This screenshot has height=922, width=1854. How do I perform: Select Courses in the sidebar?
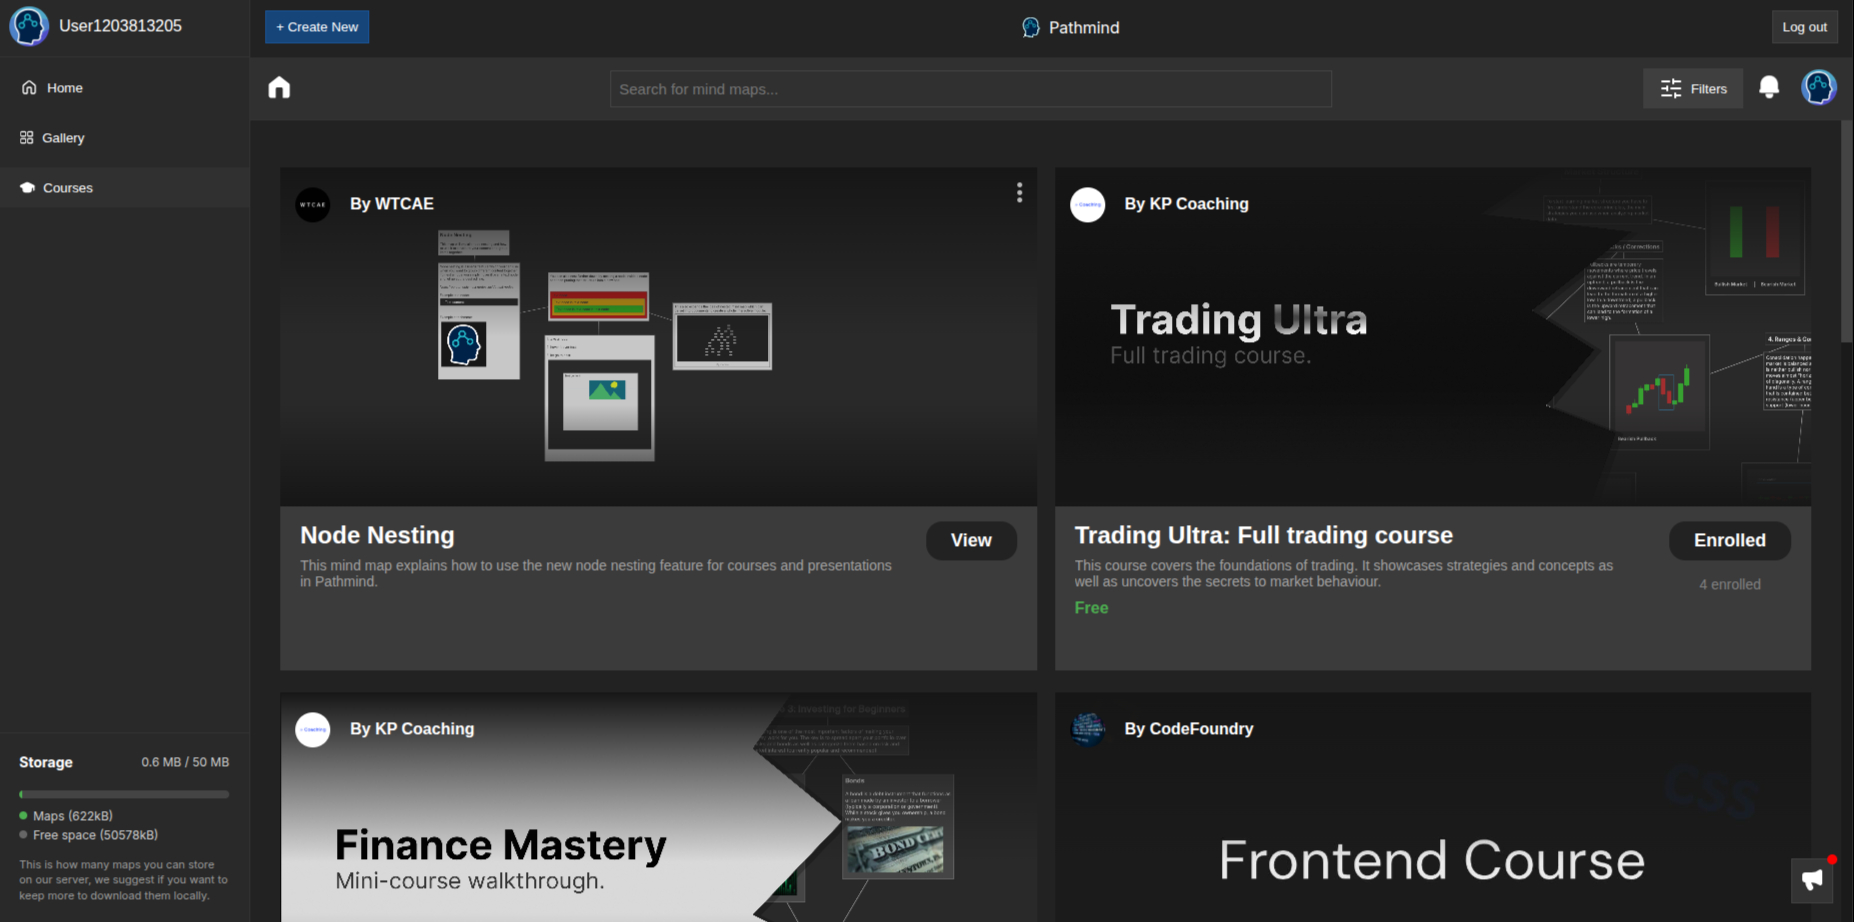tap(67, 188)
